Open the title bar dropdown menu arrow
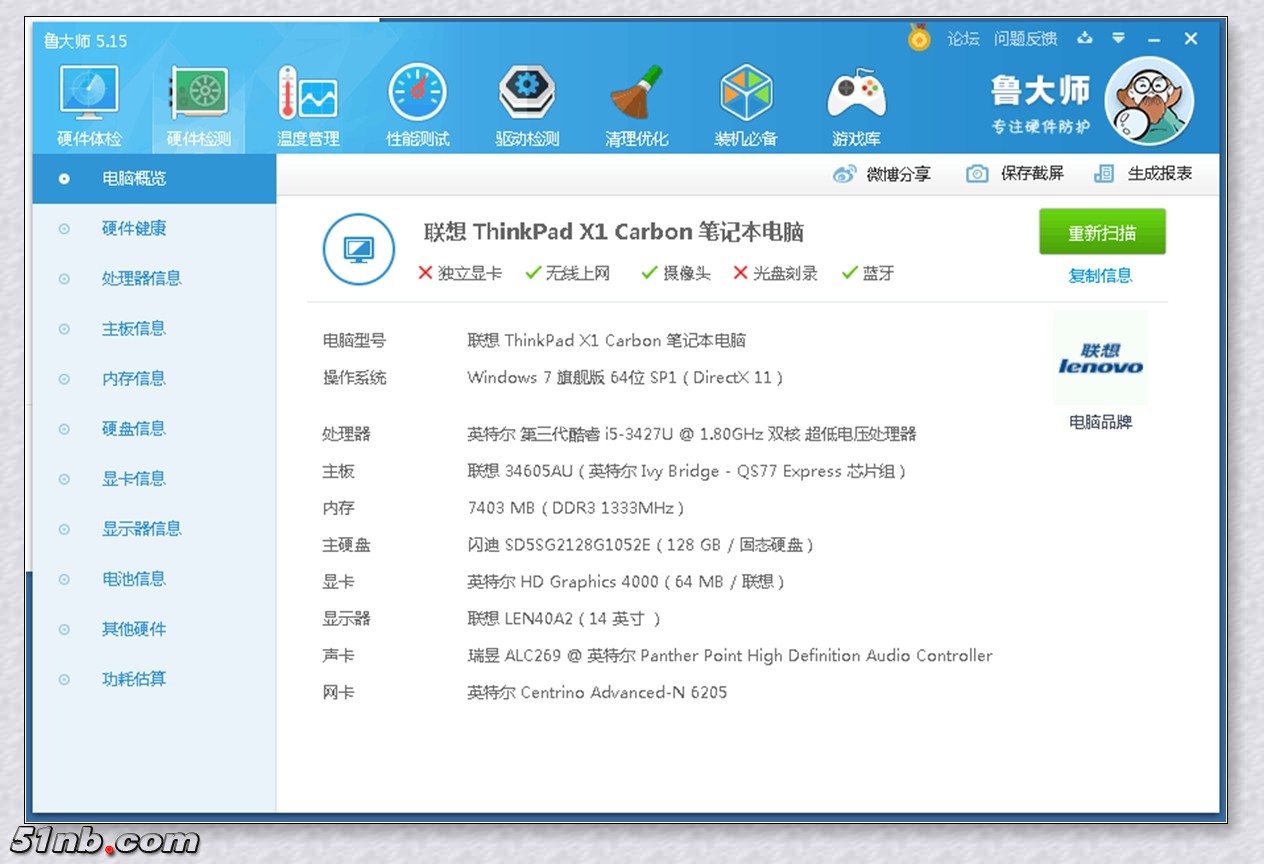The image size is (1264, 864). tap(1119, 39)
